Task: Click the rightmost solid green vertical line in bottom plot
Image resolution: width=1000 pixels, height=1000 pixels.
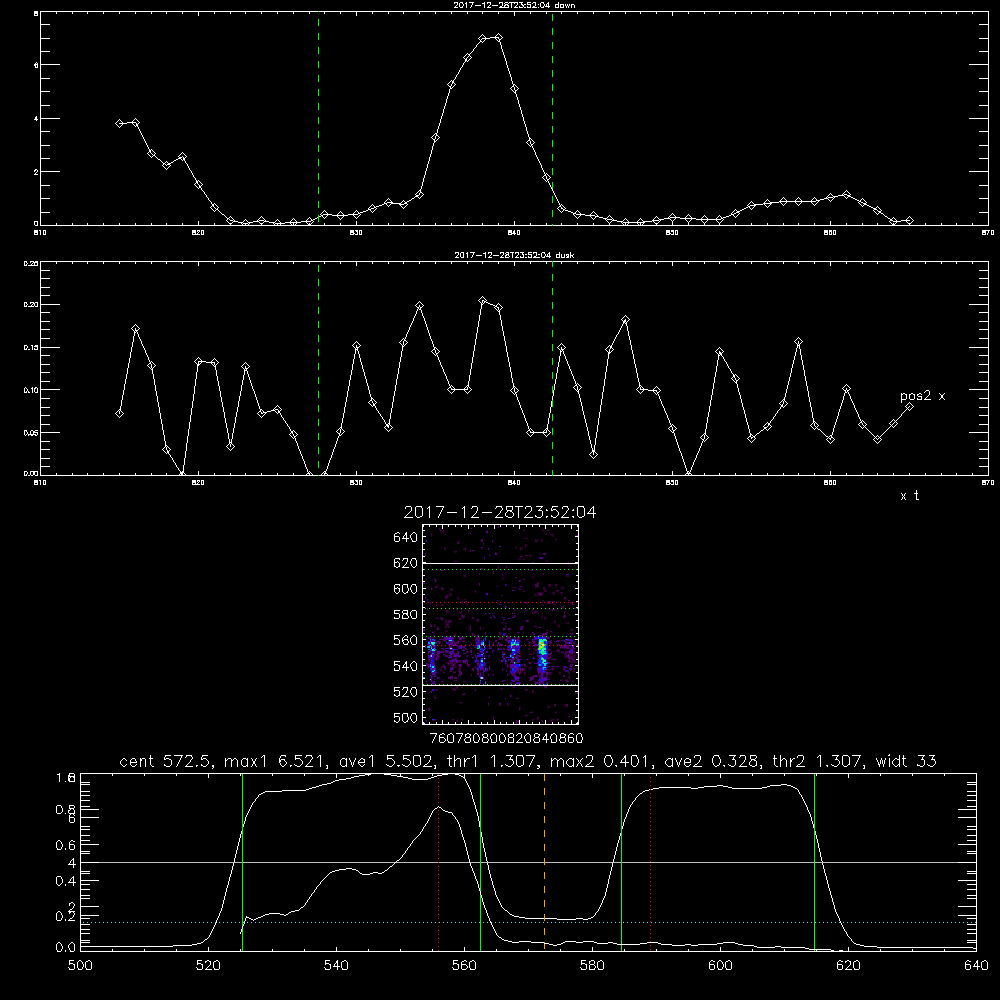Action: pyautogui.click(x=814, y=862)
